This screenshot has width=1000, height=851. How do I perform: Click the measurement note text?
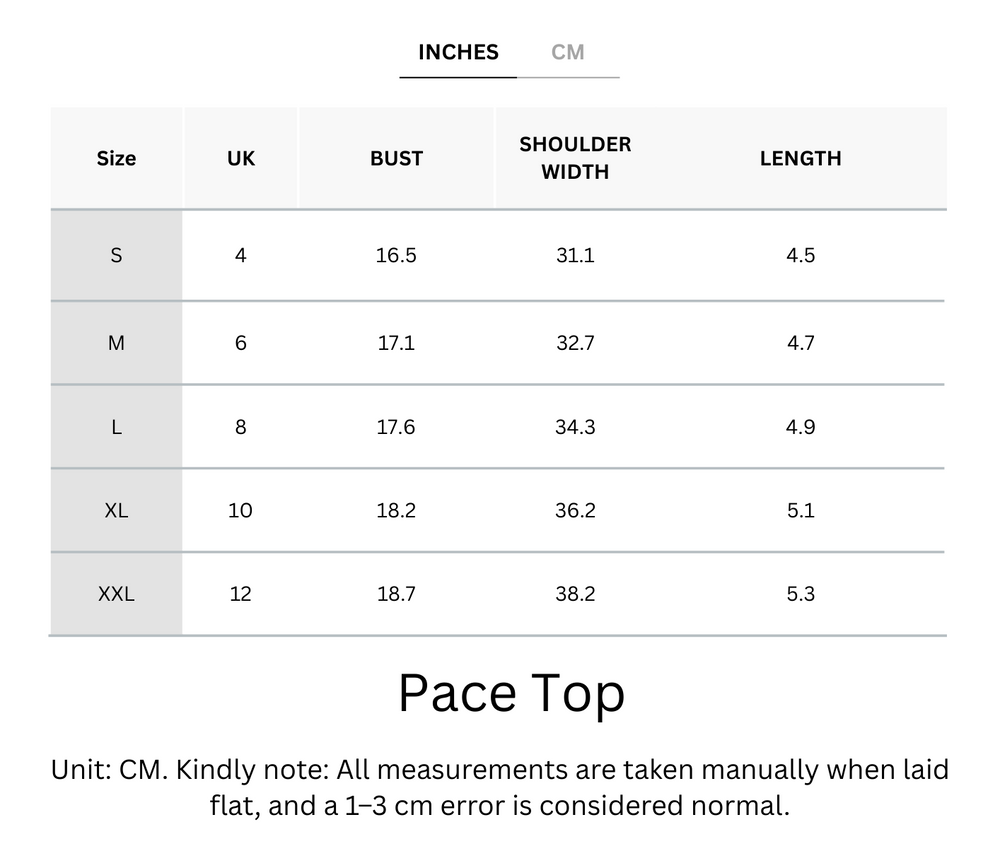500,788
